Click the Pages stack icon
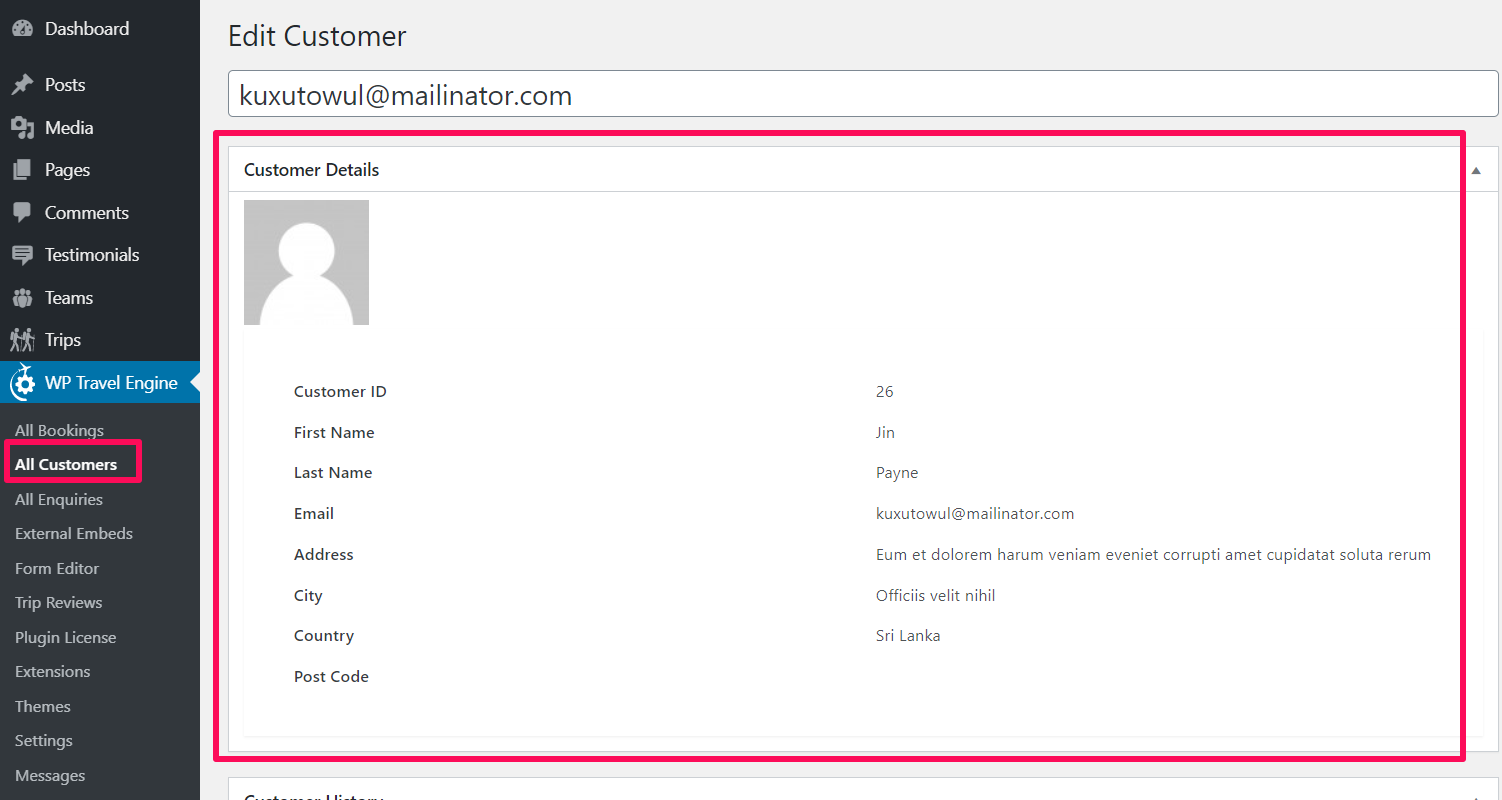This screenshot has height=800, width=1502. (x=22, y=170)
